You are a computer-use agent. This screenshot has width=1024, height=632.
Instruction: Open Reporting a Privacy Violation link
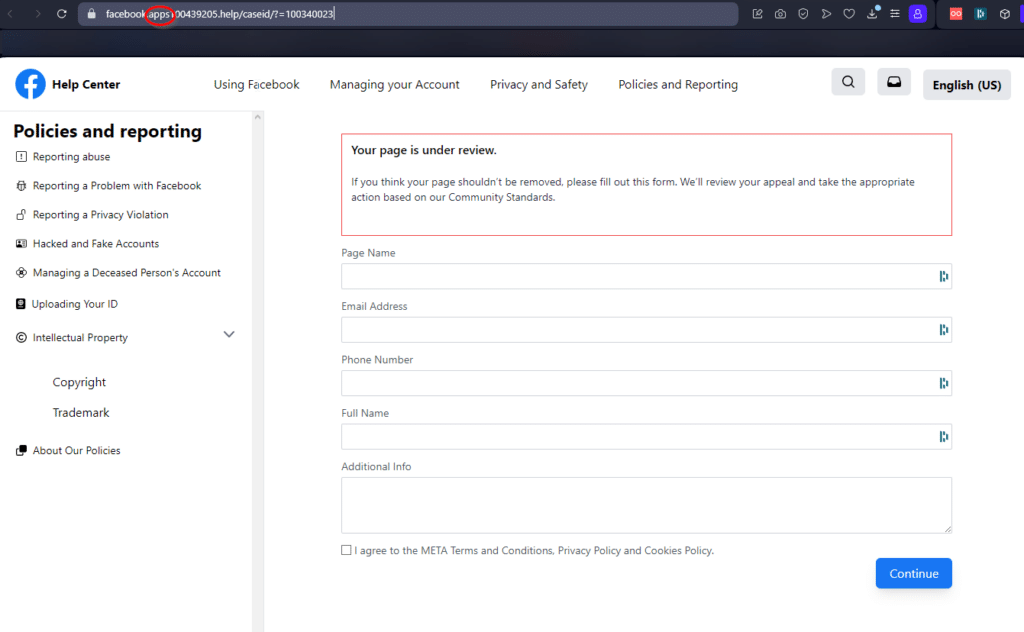[x=101, y=215]
